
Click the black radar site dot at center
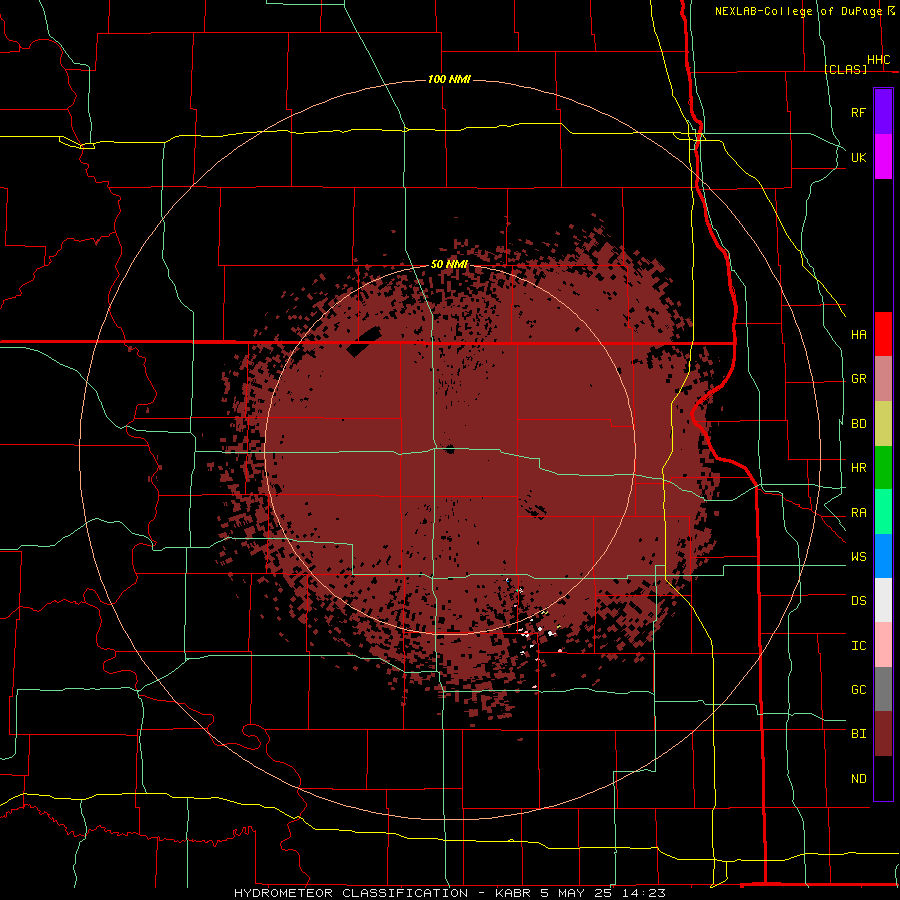pyautogui.click(x=449, y=449)
